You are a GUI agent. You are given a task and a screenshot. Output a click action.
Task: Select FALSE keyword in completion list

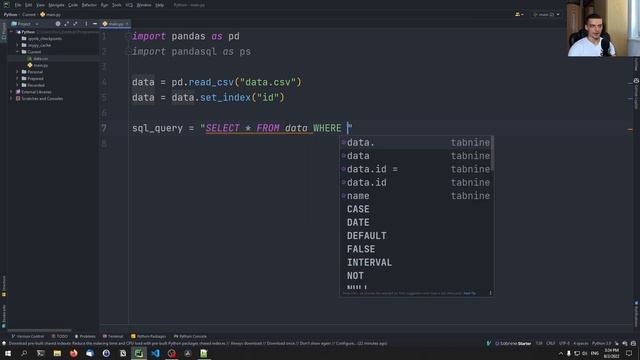[x=416, y=249]
